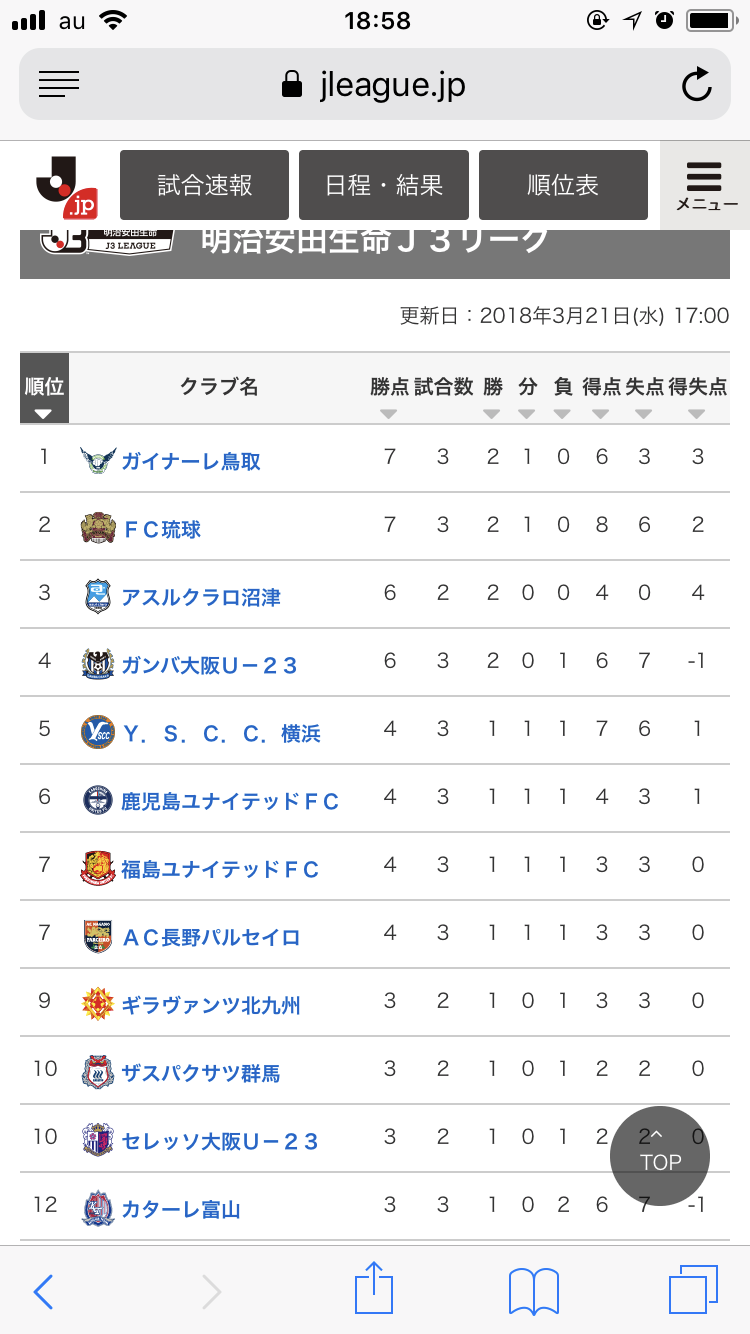Open Safari bookmarks book icon

(534, 1290)
